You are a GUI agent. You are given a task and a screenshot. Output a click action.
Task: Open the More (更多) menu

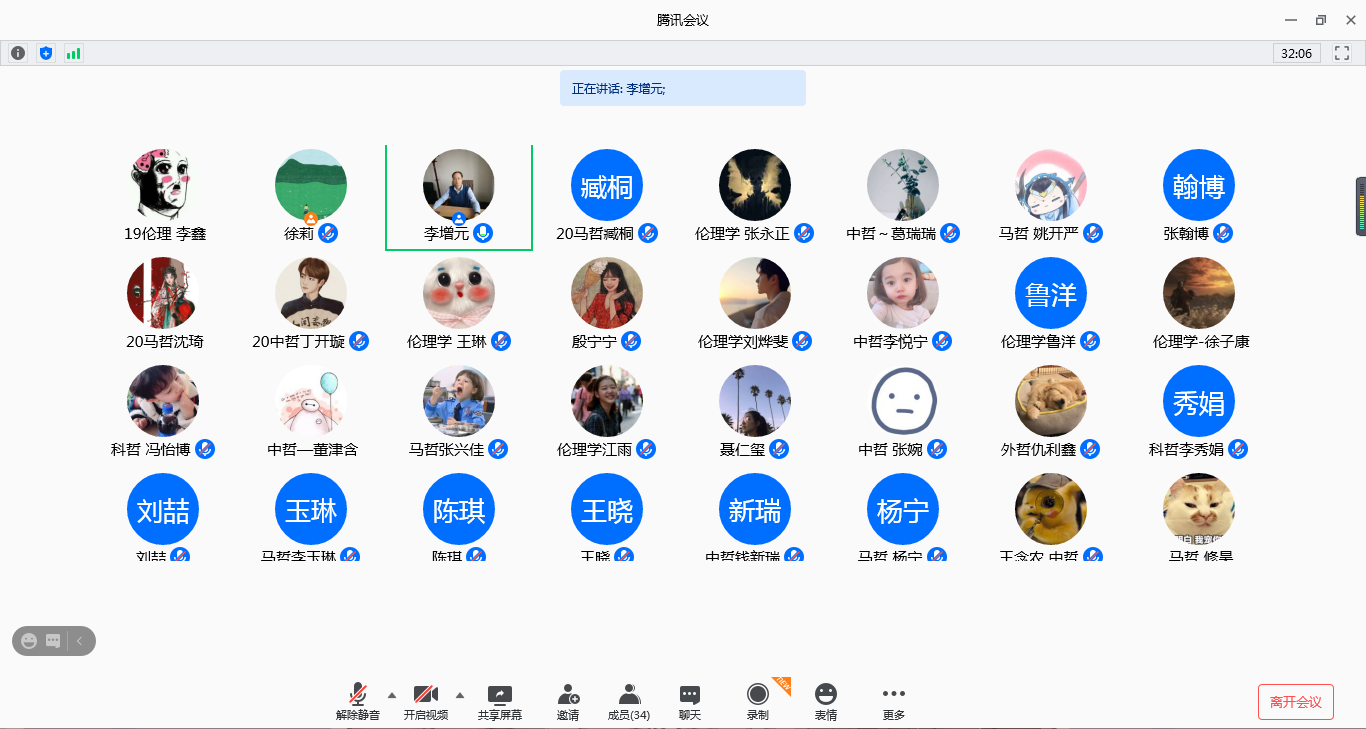[x=893, y=702]
